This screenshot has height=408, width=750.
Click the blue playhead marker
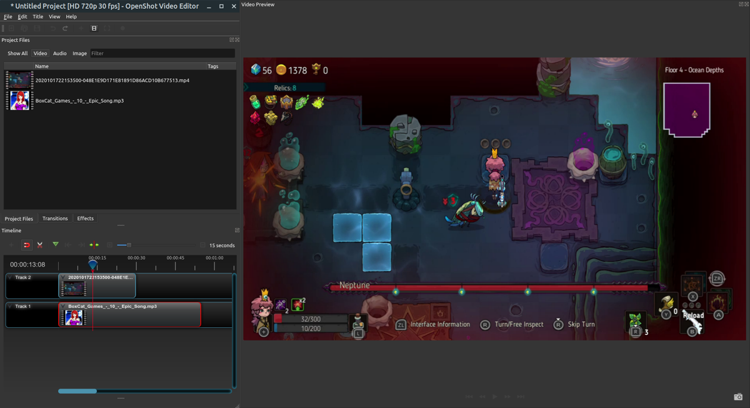pos(93,264)
